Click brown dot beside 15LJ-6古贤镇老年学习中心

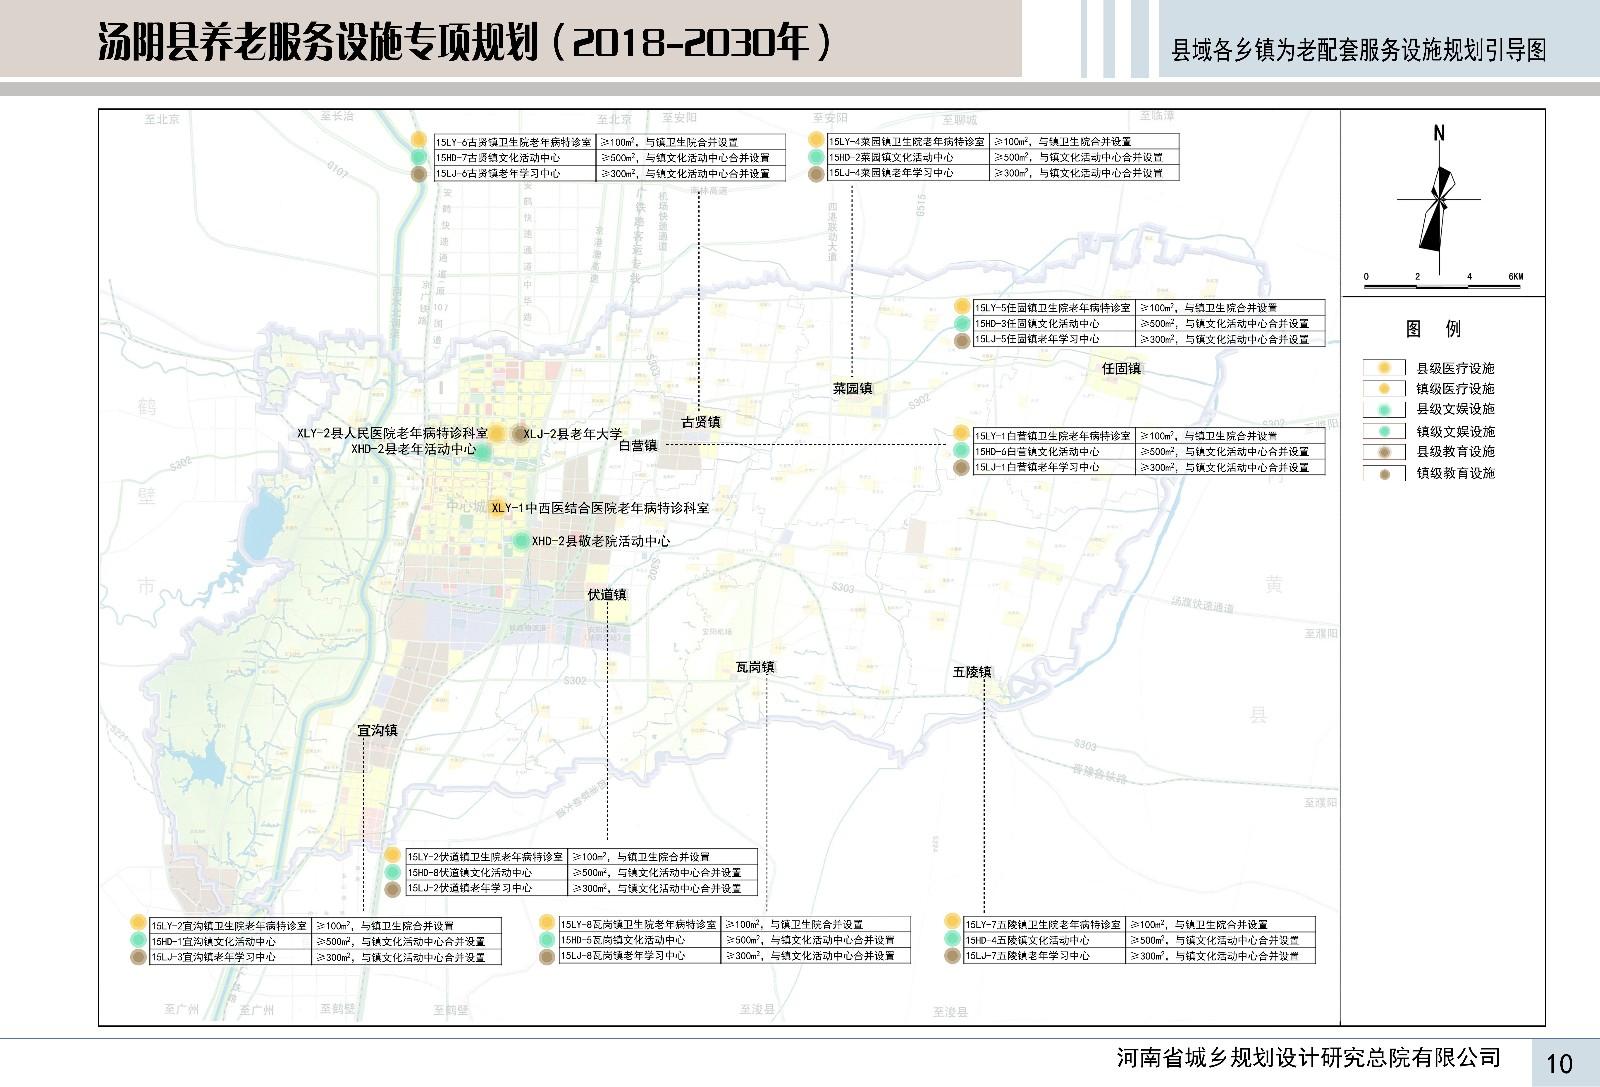419,173
